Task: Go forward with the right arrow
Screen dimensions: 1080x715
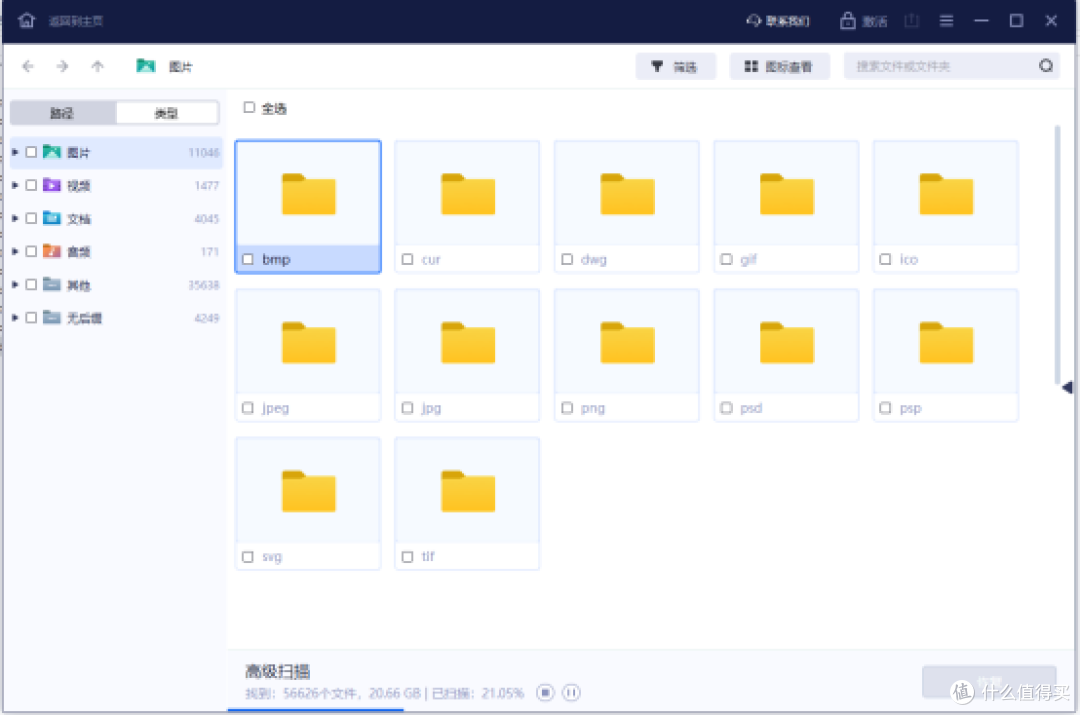Action: tap(63, 66)
